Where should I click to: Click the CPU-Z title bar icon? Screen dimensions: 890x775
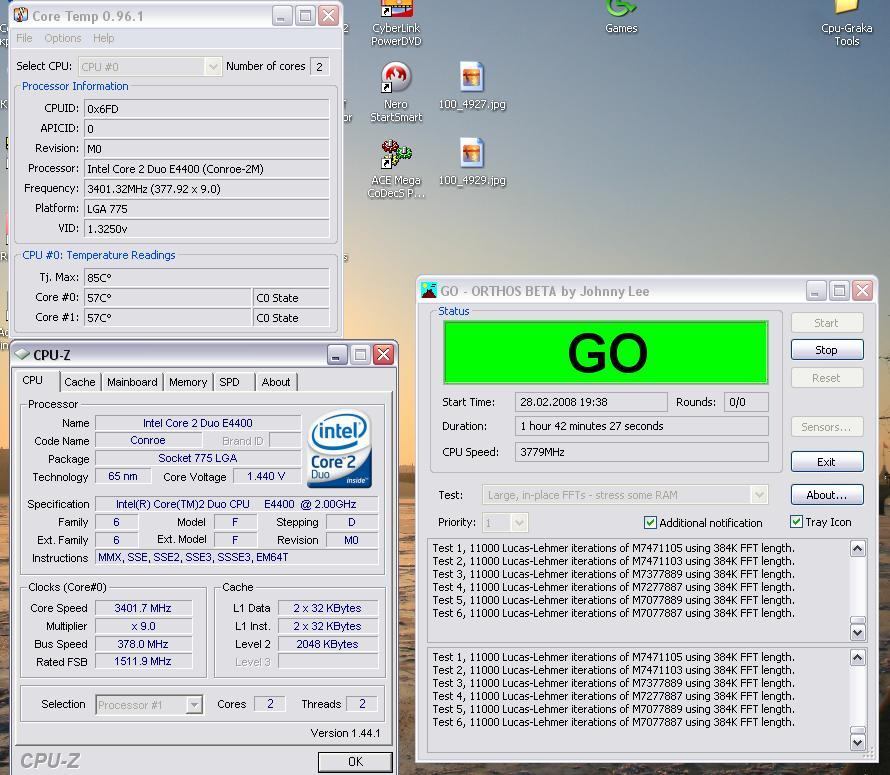click(x=22, y=354)
